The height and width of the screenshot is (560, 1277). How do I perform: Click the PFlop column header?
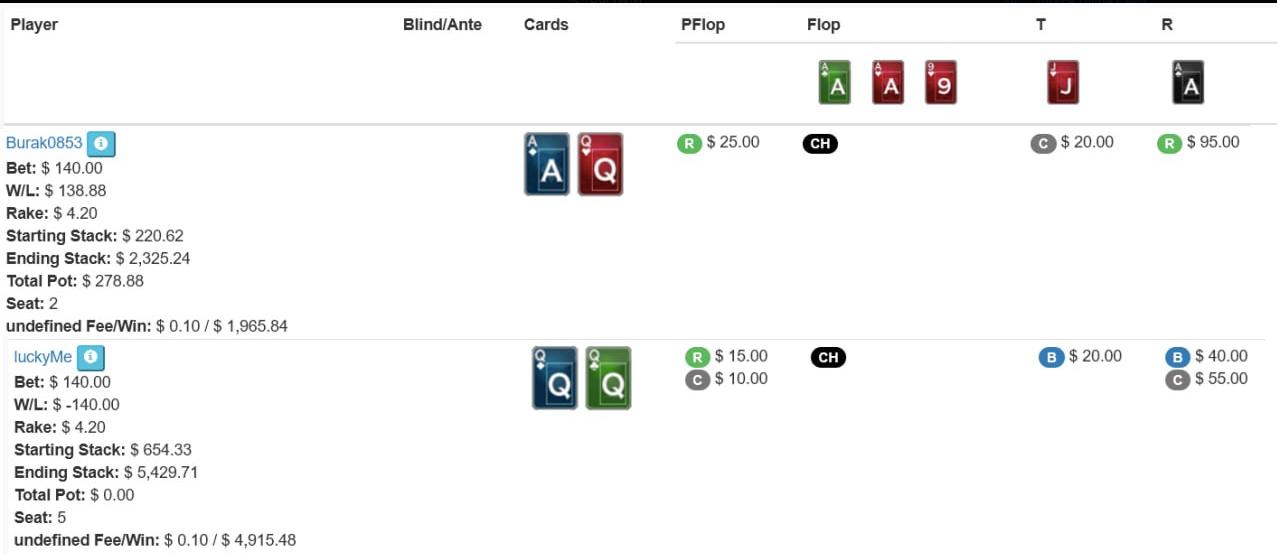702,25
